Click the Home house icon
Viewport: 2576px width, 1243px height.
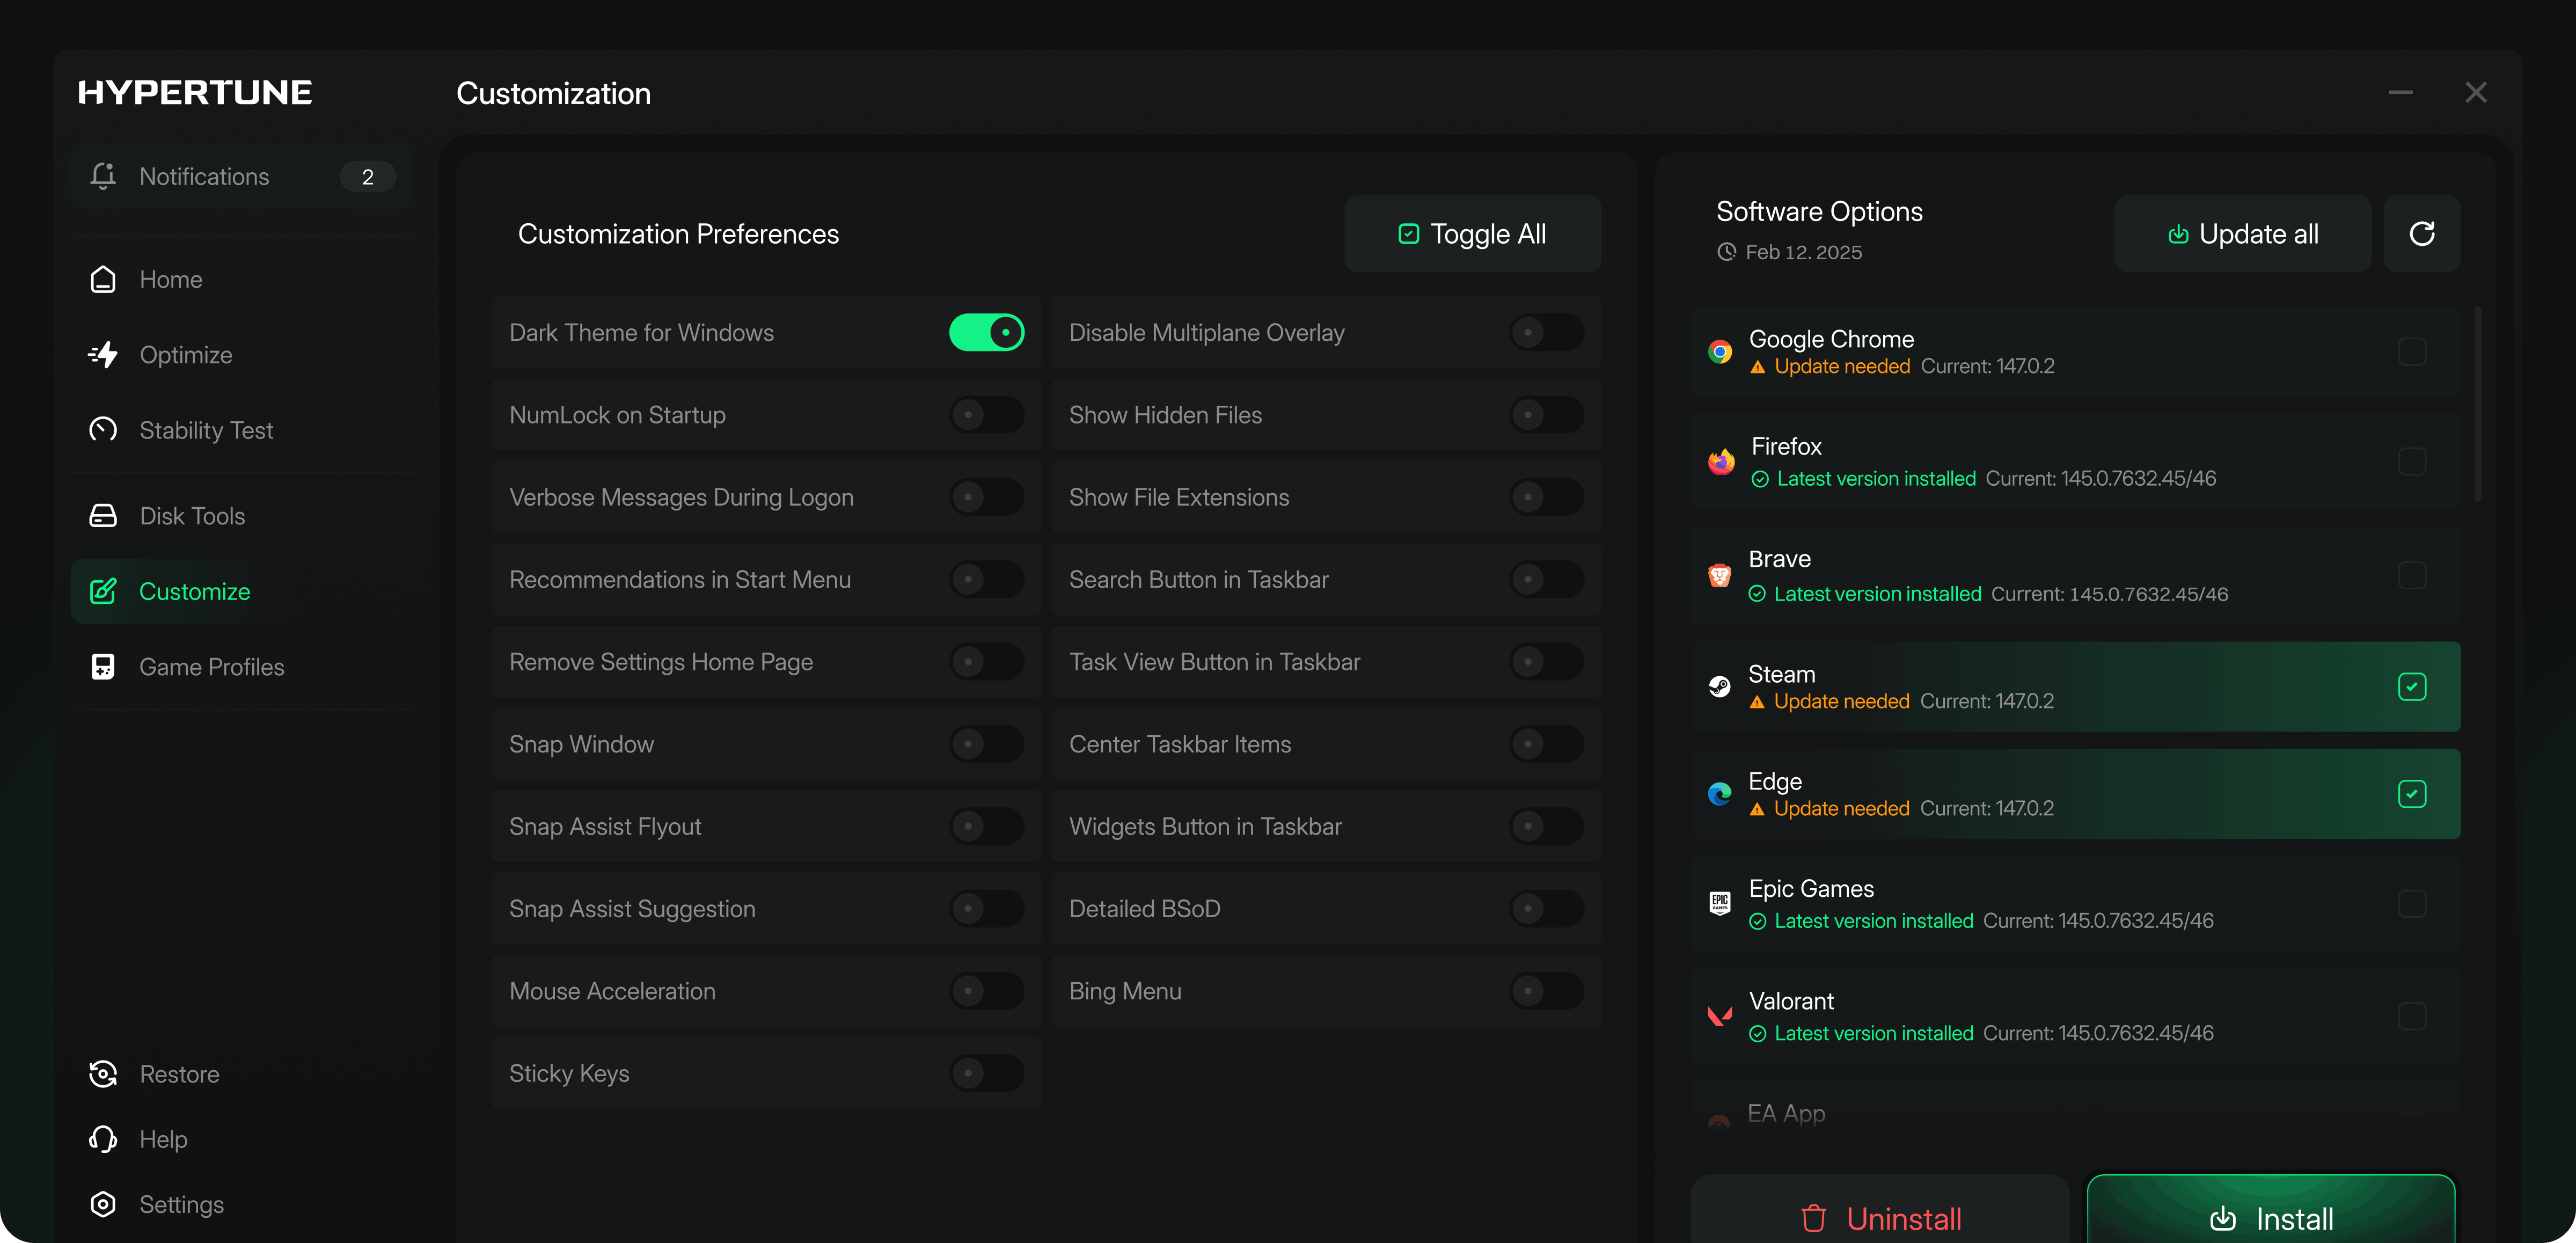click(103, 279)
